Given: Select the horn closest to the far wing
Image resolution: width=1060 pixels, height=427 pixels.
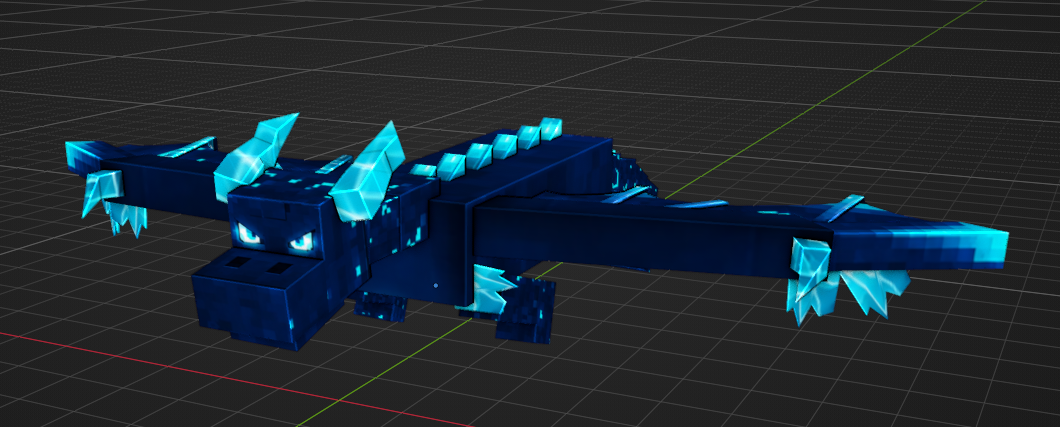Looking at the screenshot, I should pos(255,155).
